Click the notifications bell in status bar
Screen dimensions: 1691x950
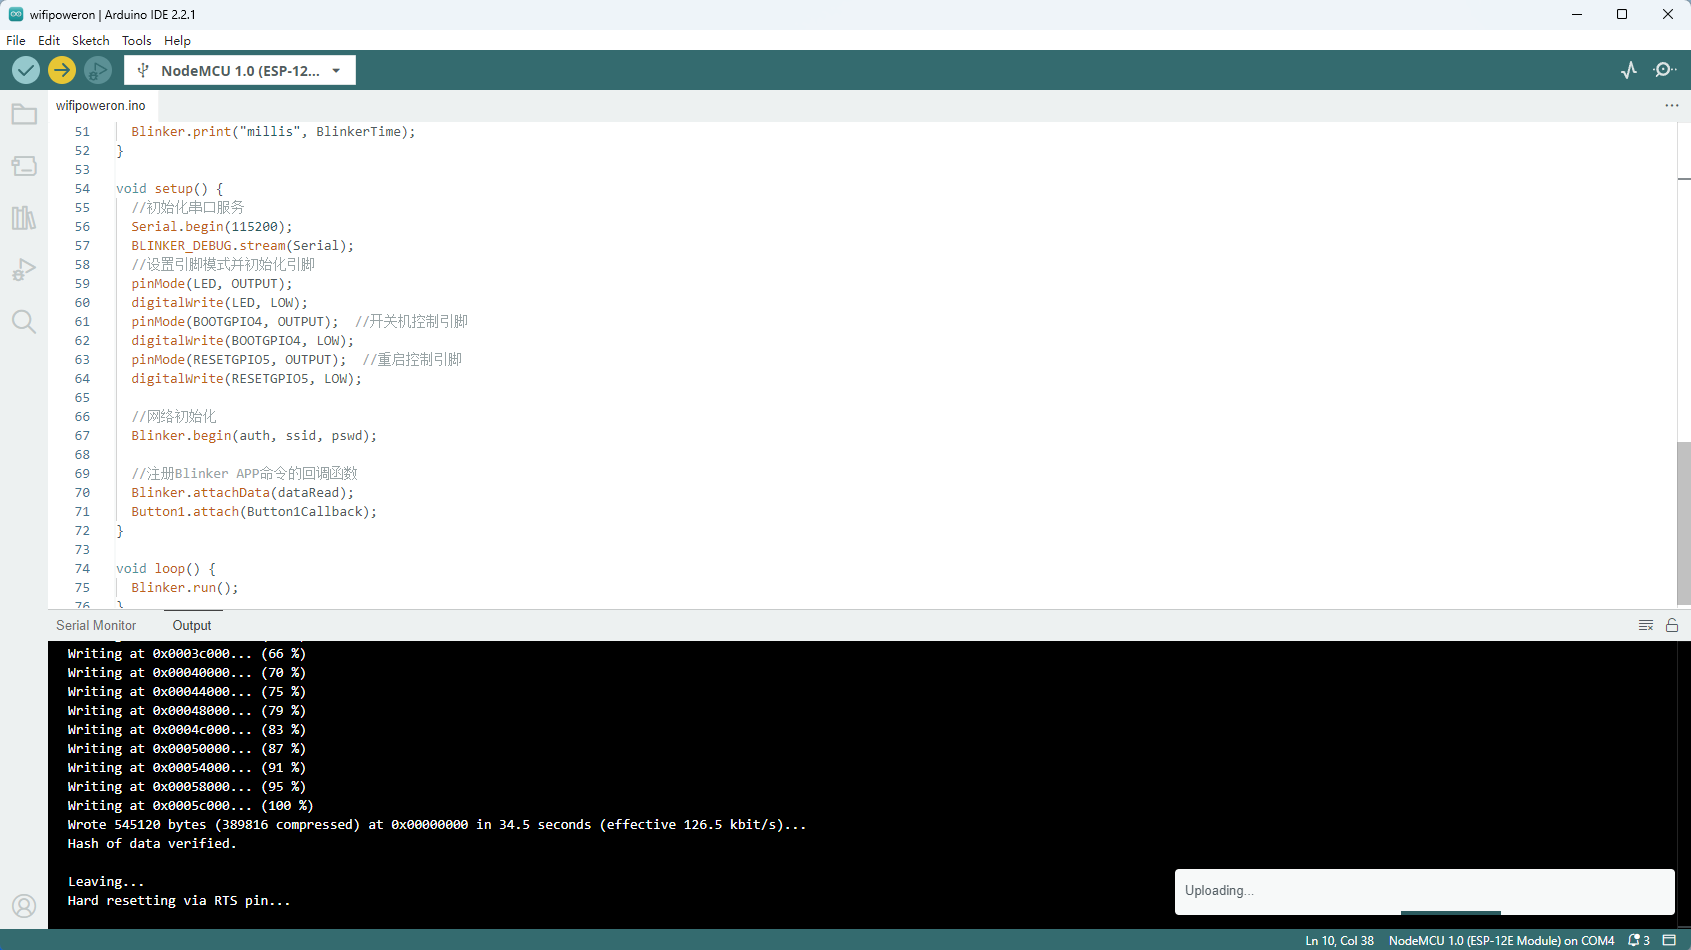(1638, 940)
